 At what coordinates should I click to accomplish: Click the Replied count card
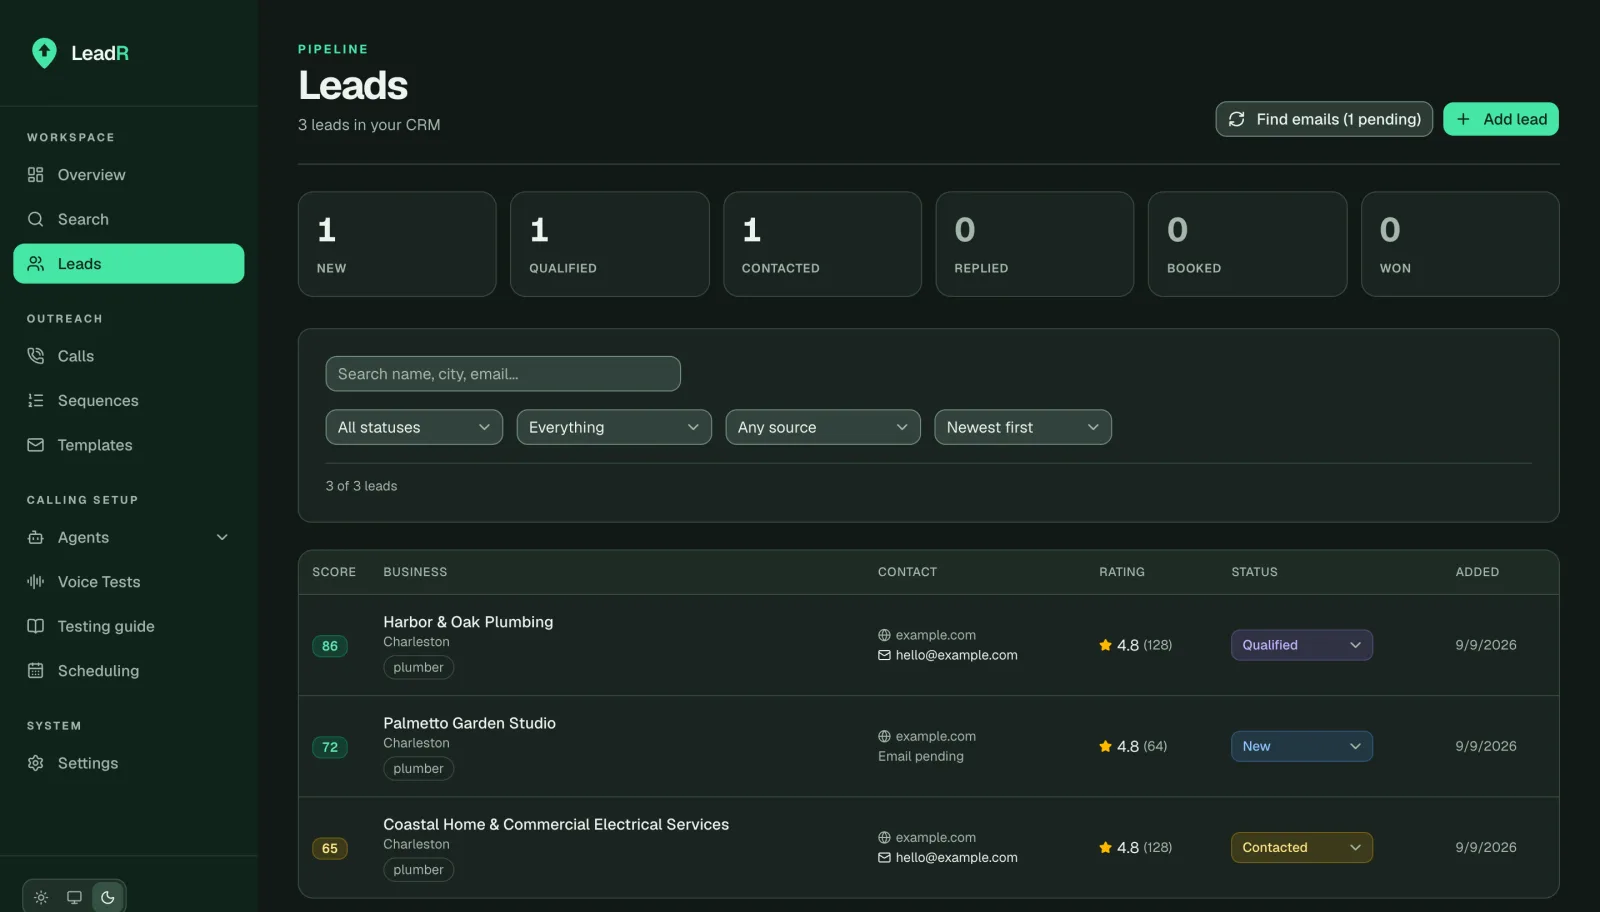click(x=1035, y=244)
